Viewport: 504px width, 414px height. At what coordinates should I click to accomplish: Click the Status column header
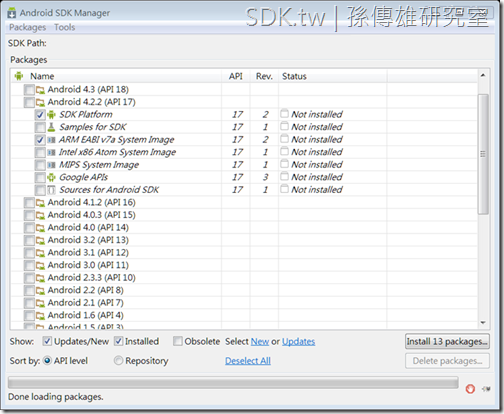click(x=333, y=76)
